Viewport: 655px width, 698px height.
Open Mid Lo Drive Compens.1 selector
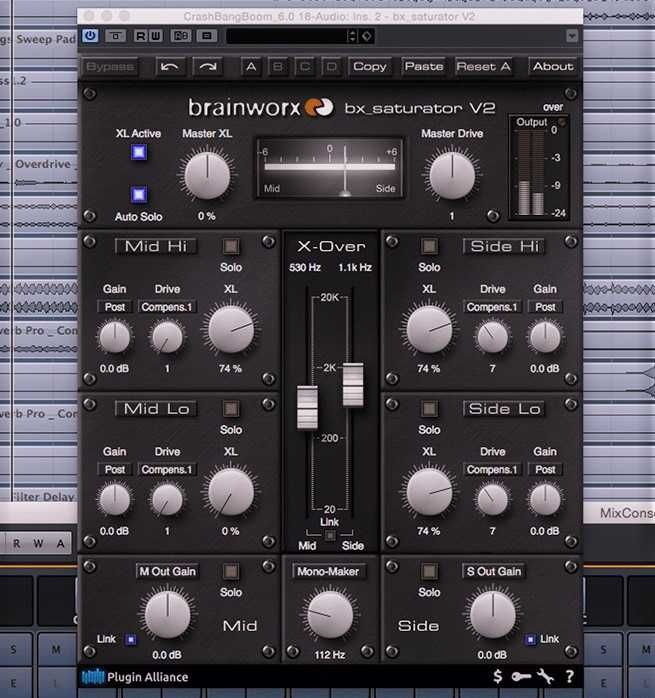point(167,470)
